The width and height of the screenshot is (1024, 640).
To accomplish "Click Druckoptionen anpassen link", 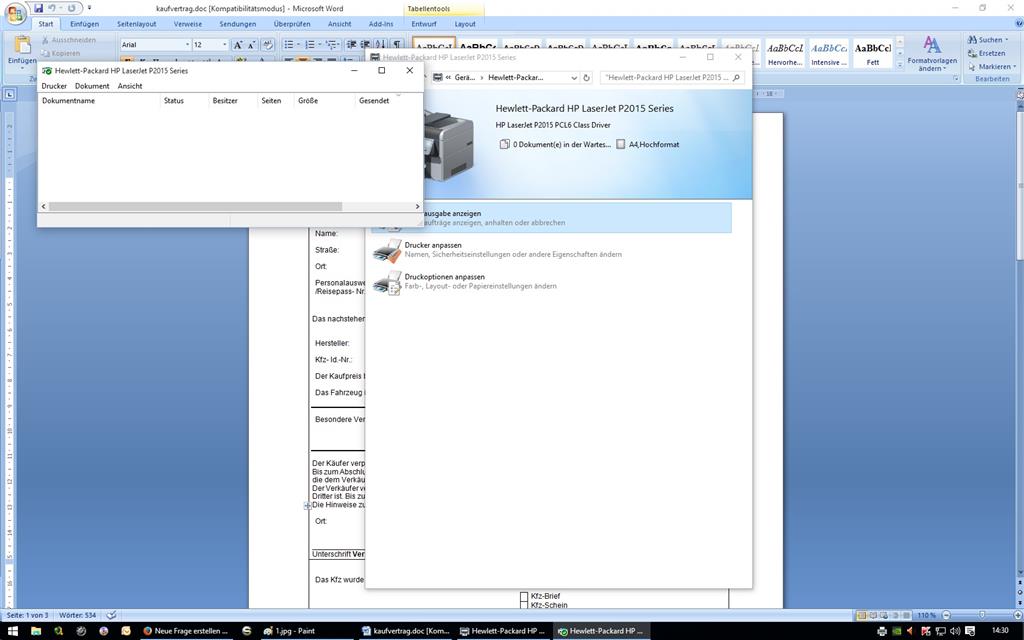I will coord(445,277).
